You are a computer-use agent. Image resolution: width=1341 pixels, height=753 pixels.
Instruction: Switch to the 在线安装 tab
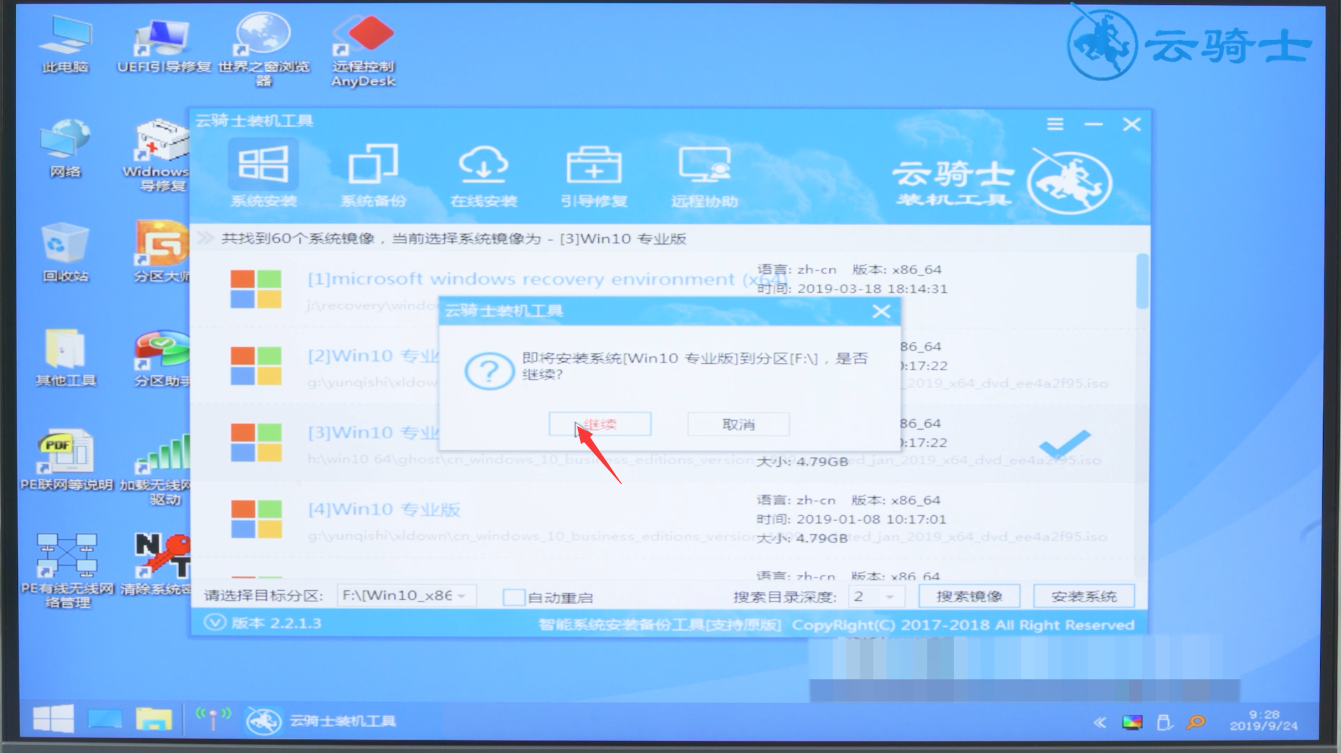pyautogui.click(x=483, y=174)
